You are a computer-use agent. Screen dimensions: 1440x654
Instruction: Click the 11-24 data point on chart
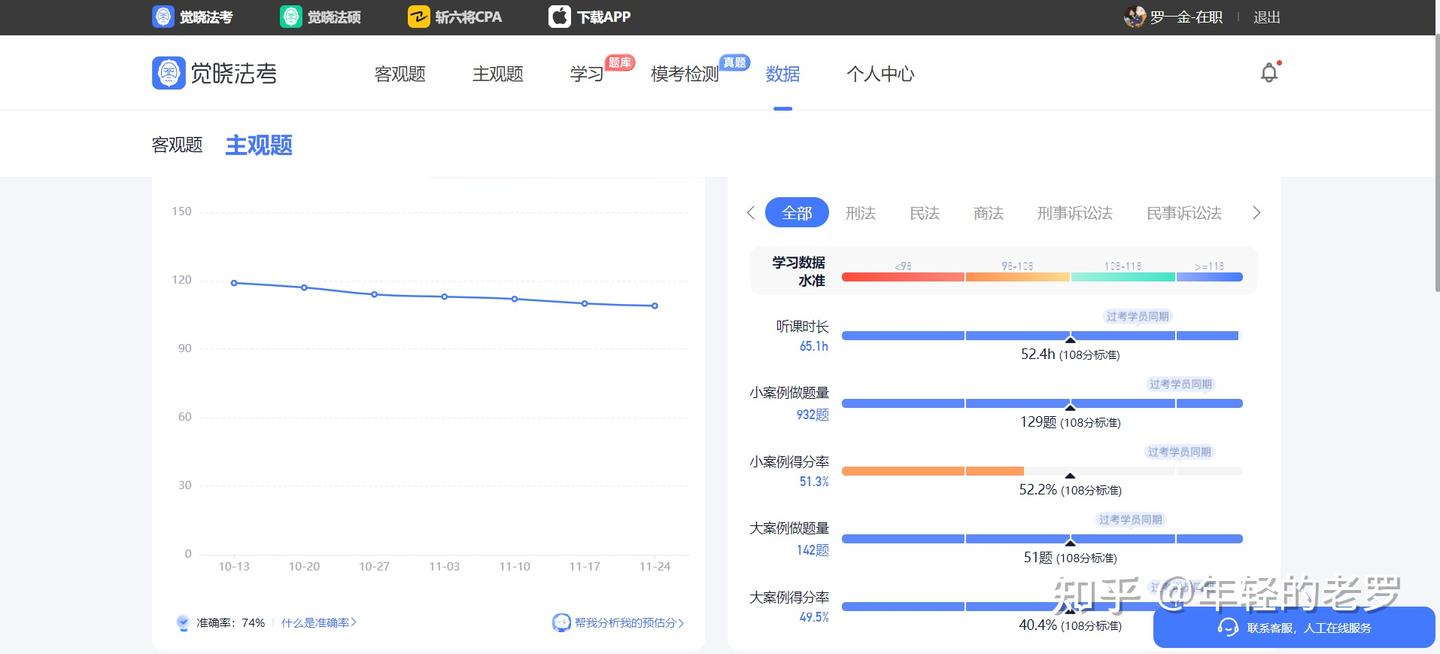[x=655, y=306]
